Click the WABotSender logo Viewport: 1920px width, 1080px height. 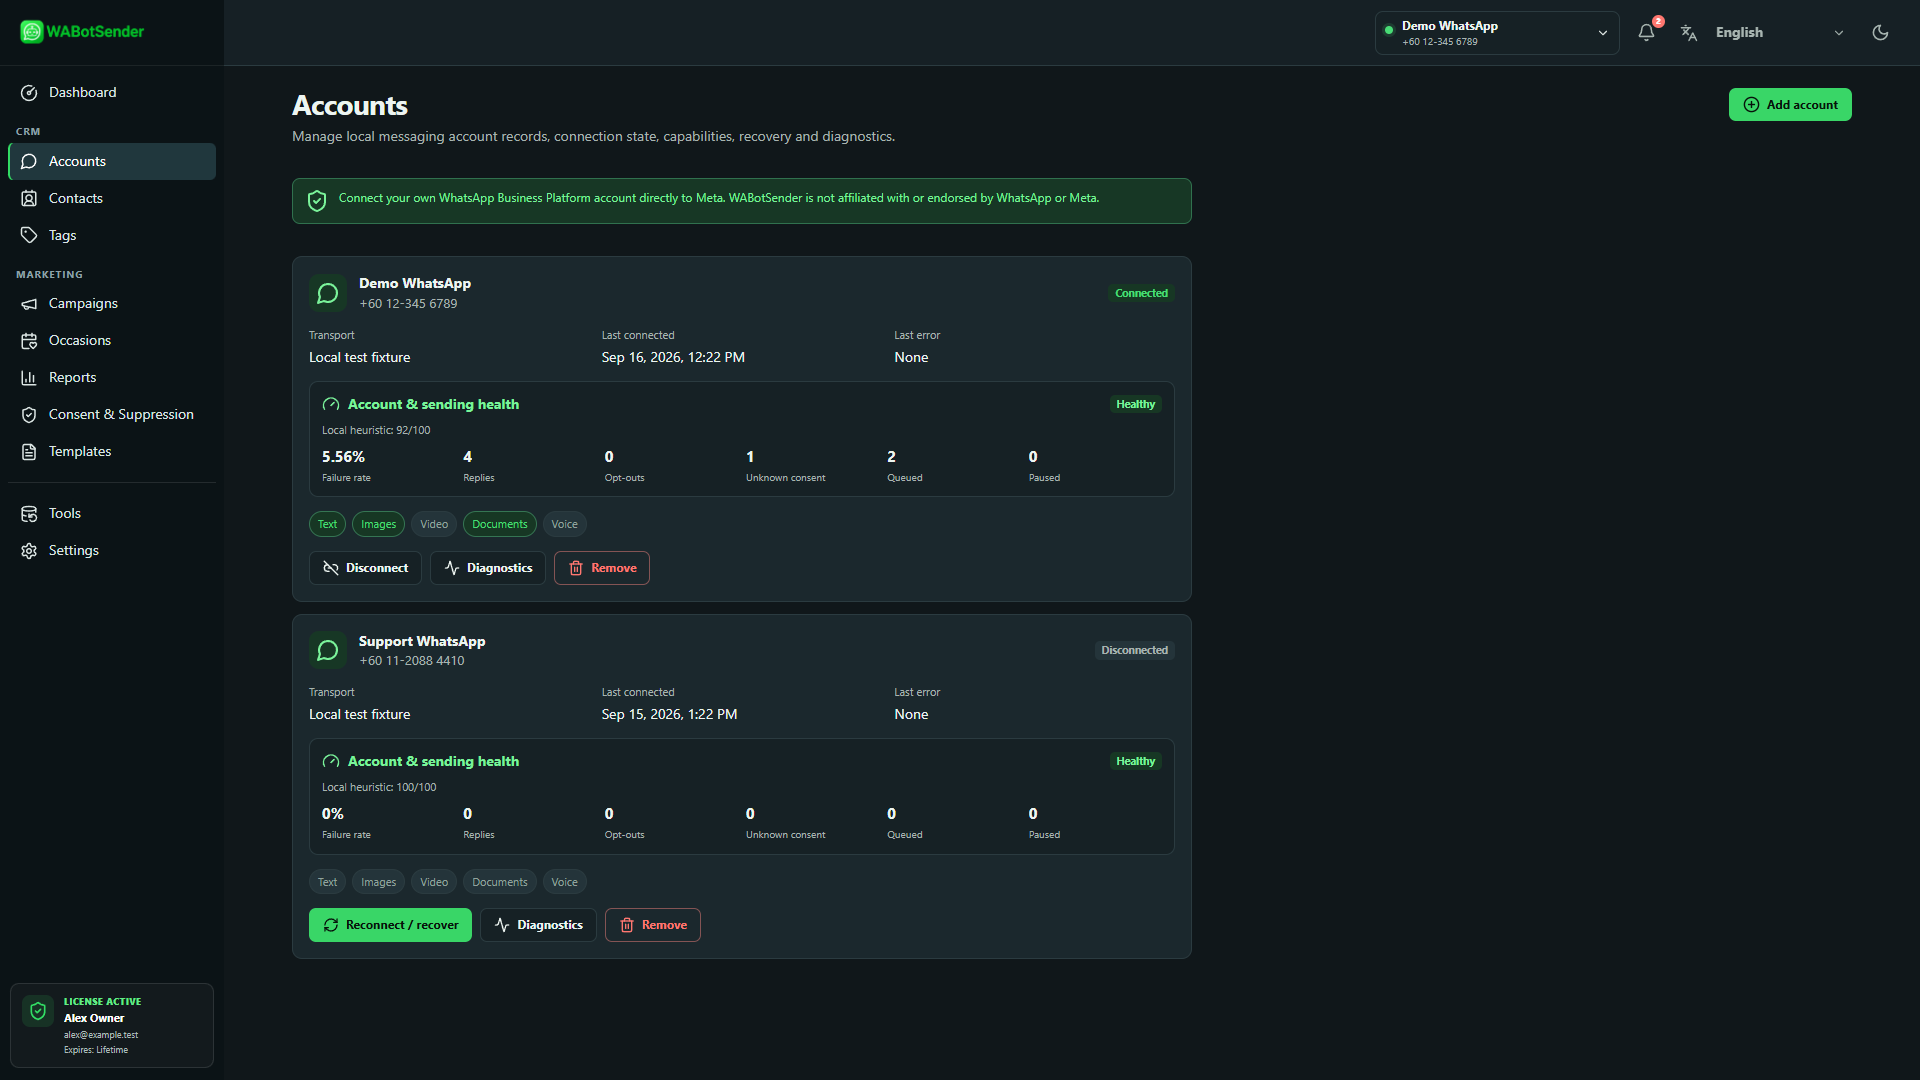82,32
